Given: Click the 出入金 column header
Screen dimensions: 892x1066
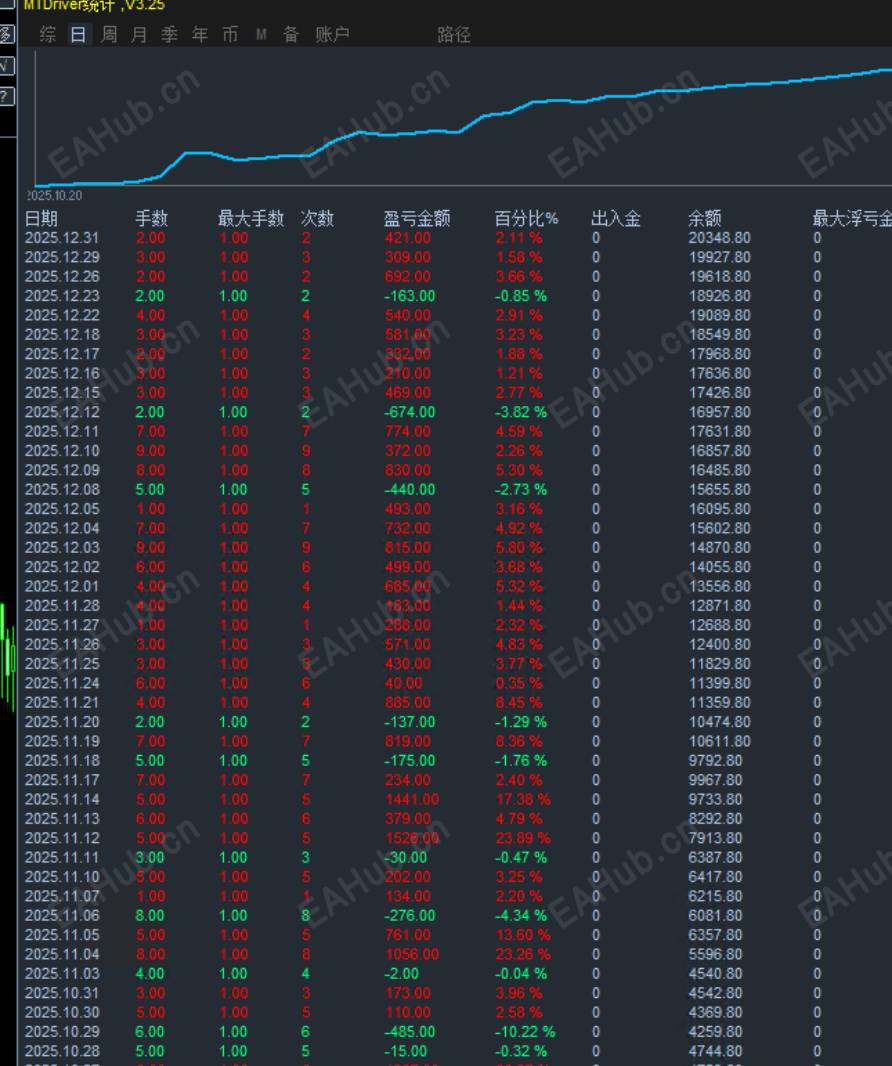Looking at the screenshot, I should [x=616, y=218].
